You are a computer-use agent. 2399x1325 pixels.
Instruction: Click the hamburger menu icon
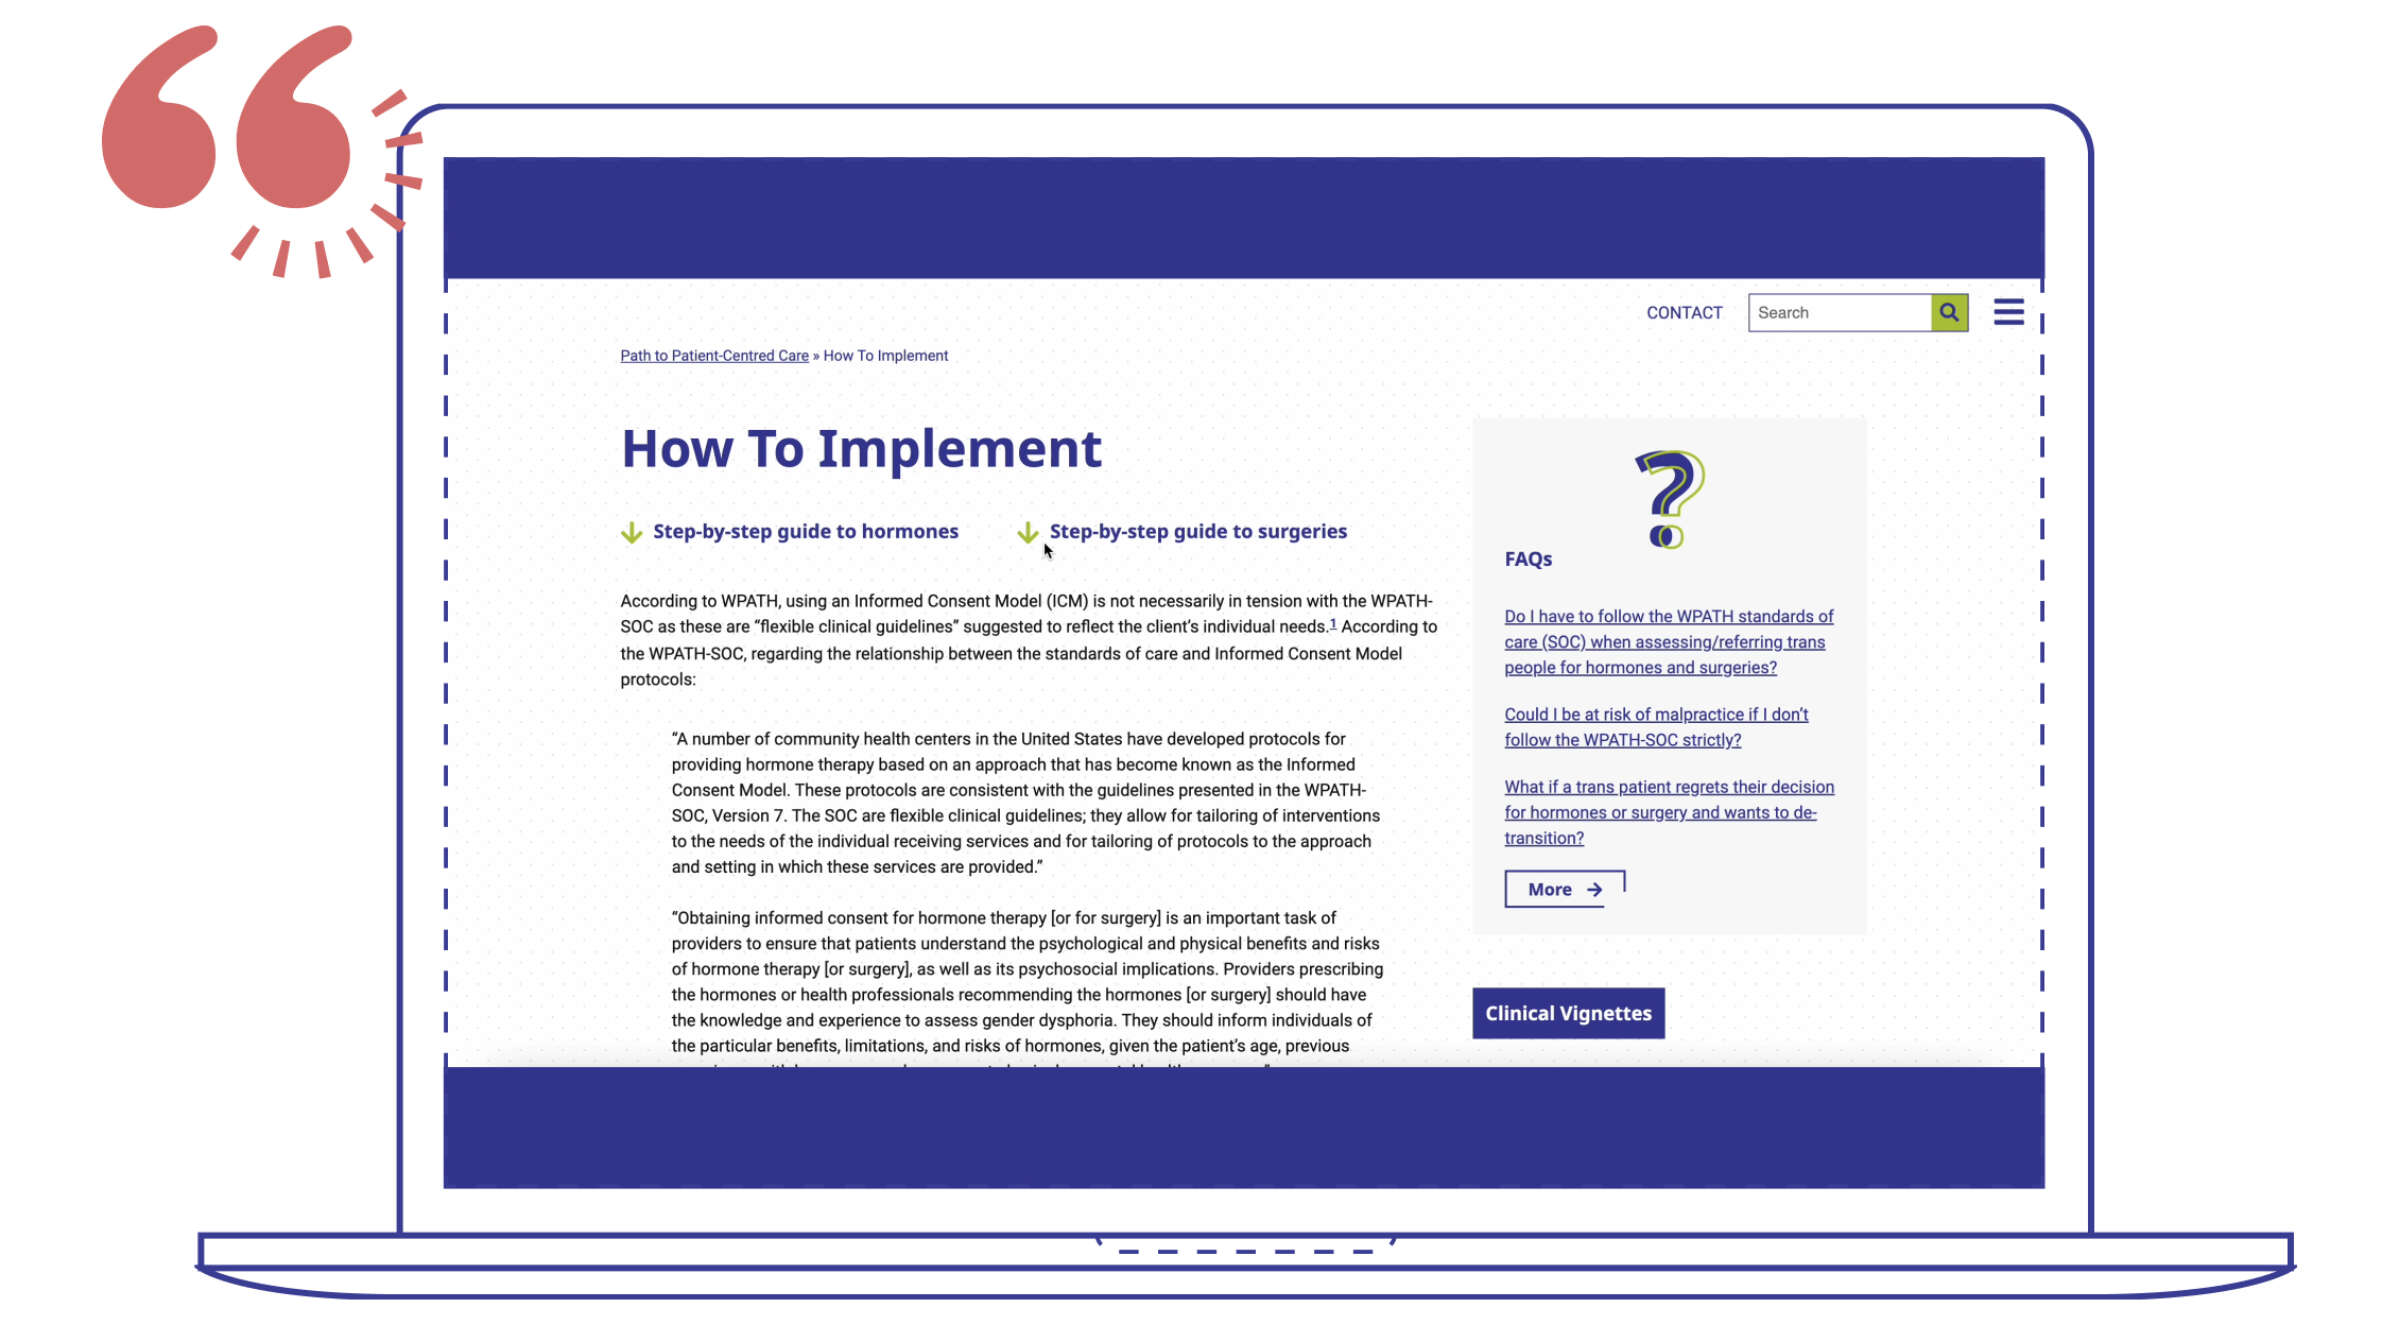[2011, 312]
